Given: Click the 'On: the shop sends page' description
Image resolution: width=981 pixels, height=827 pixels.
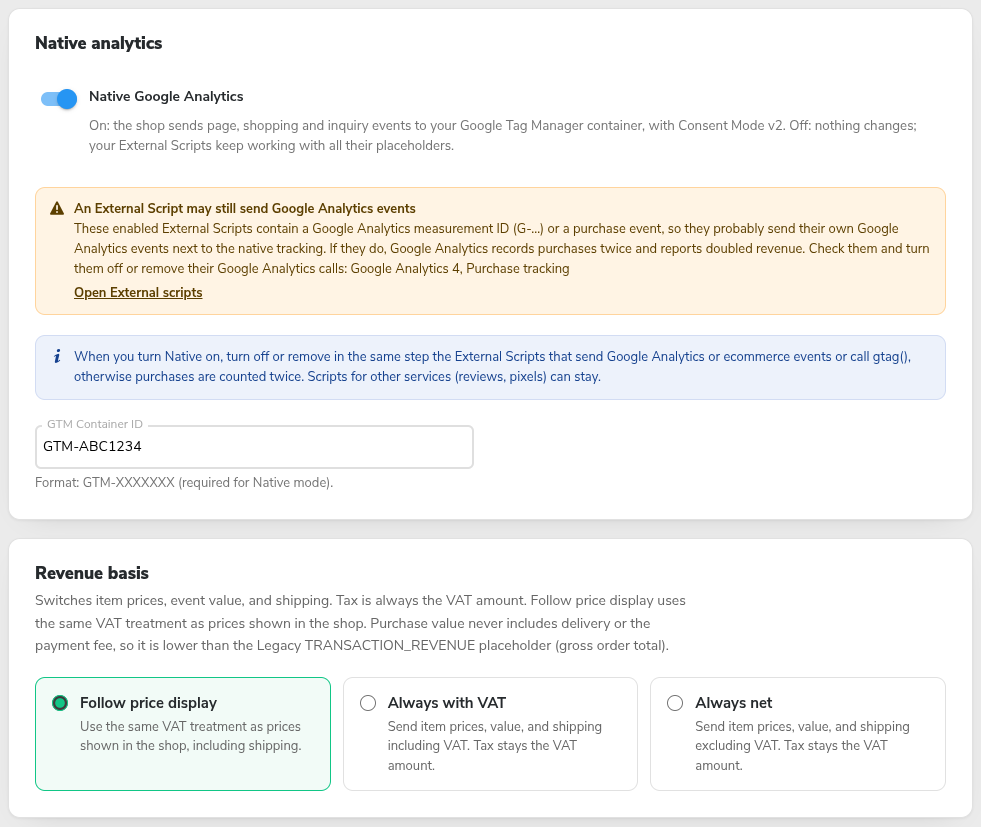Looking at the screenshot, I should 502,135.
